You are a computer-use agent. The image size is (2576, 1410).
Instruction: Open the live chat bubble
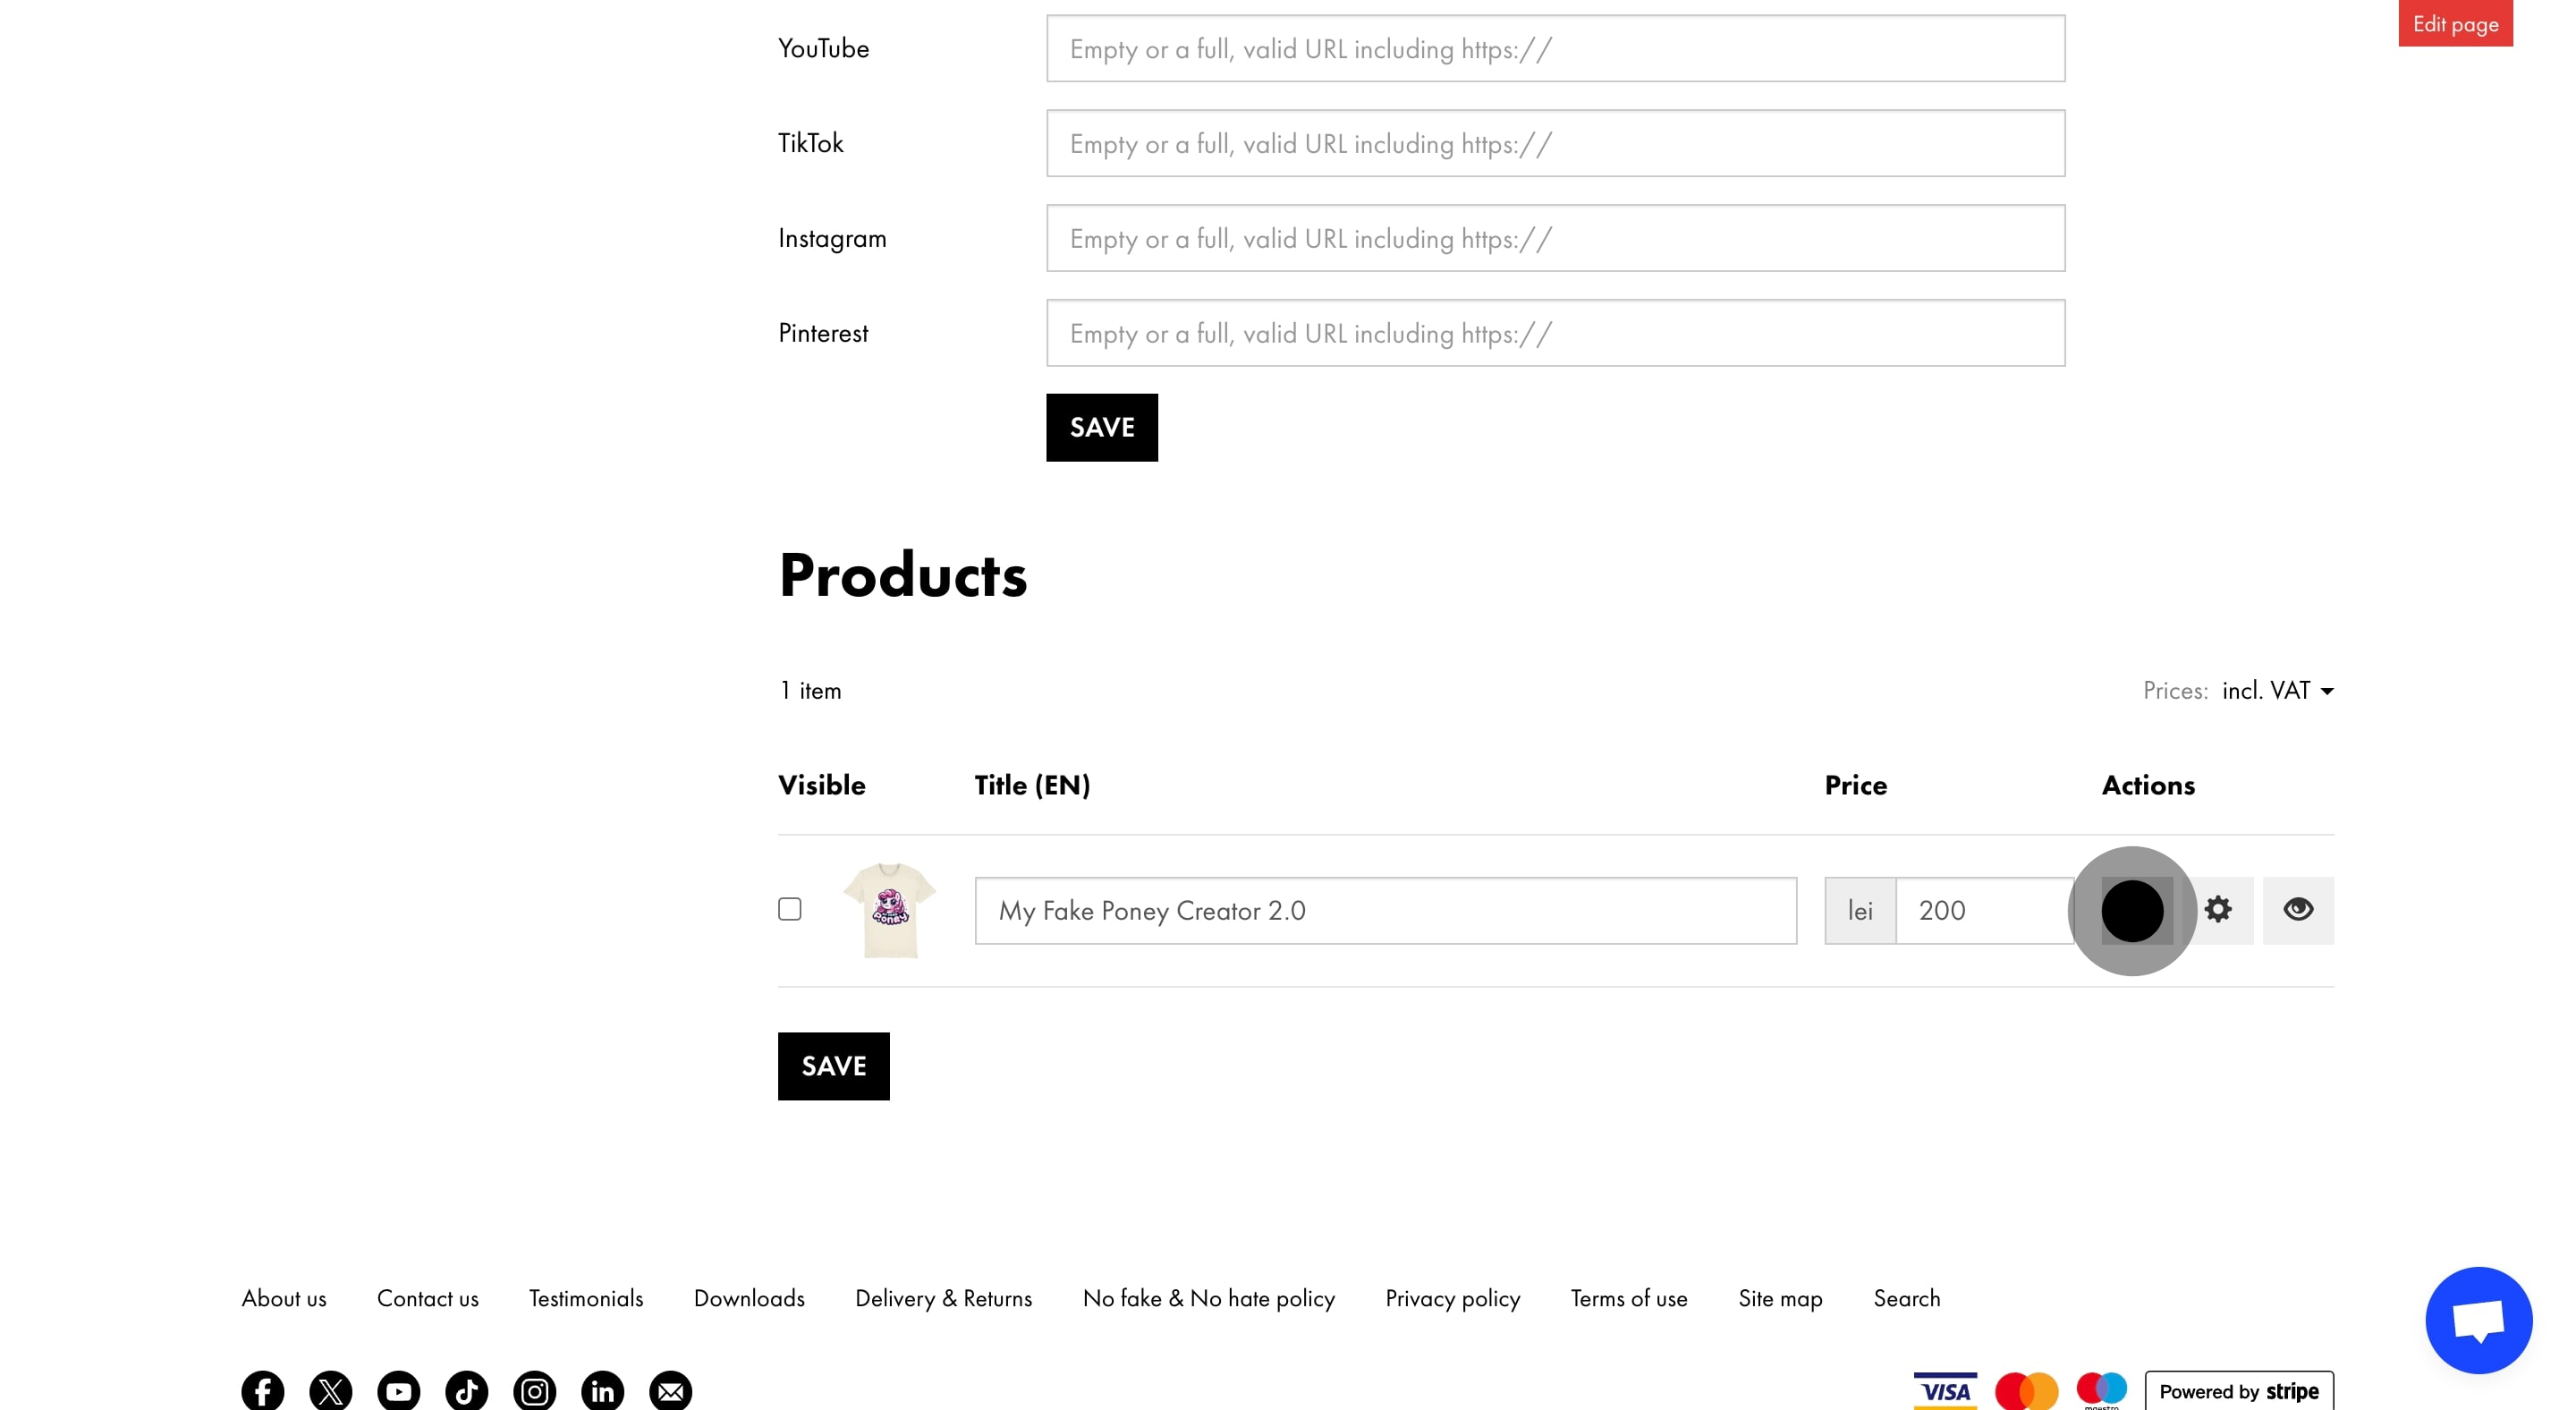(x=2478, y=1320)
